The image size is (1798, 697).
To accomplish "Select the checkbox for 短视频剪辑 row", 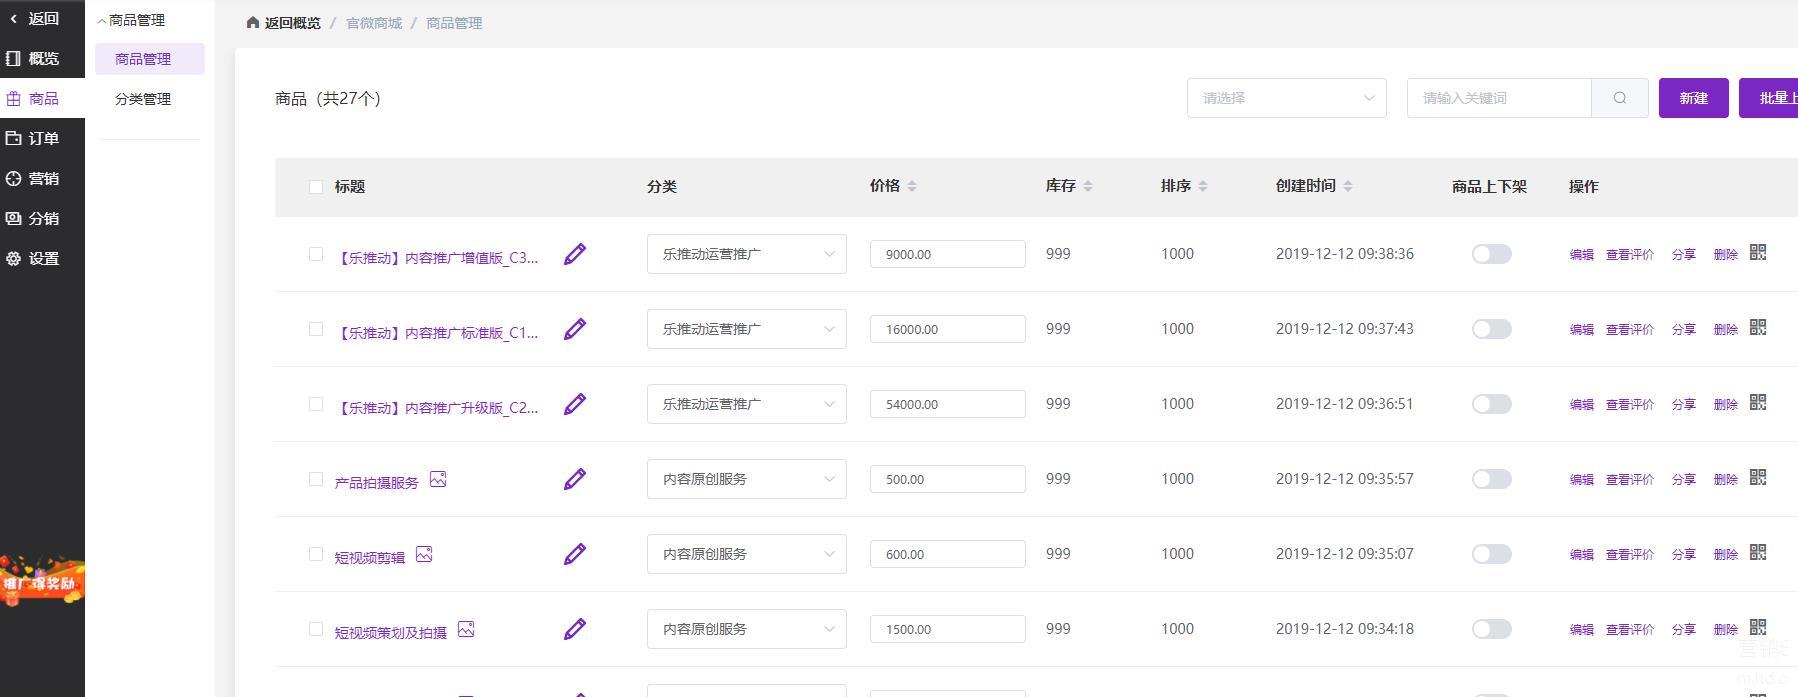I will 316,554.
